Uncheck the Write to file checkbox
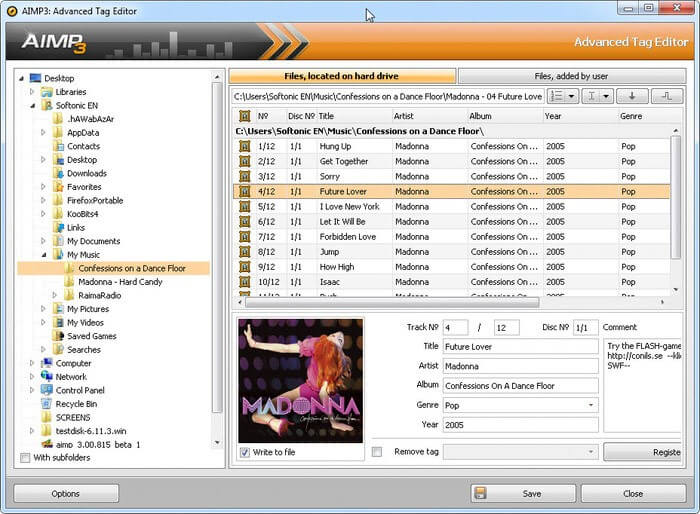Viewport: 700px width, 514px height. pyautogui.click(x=245, y=452)
